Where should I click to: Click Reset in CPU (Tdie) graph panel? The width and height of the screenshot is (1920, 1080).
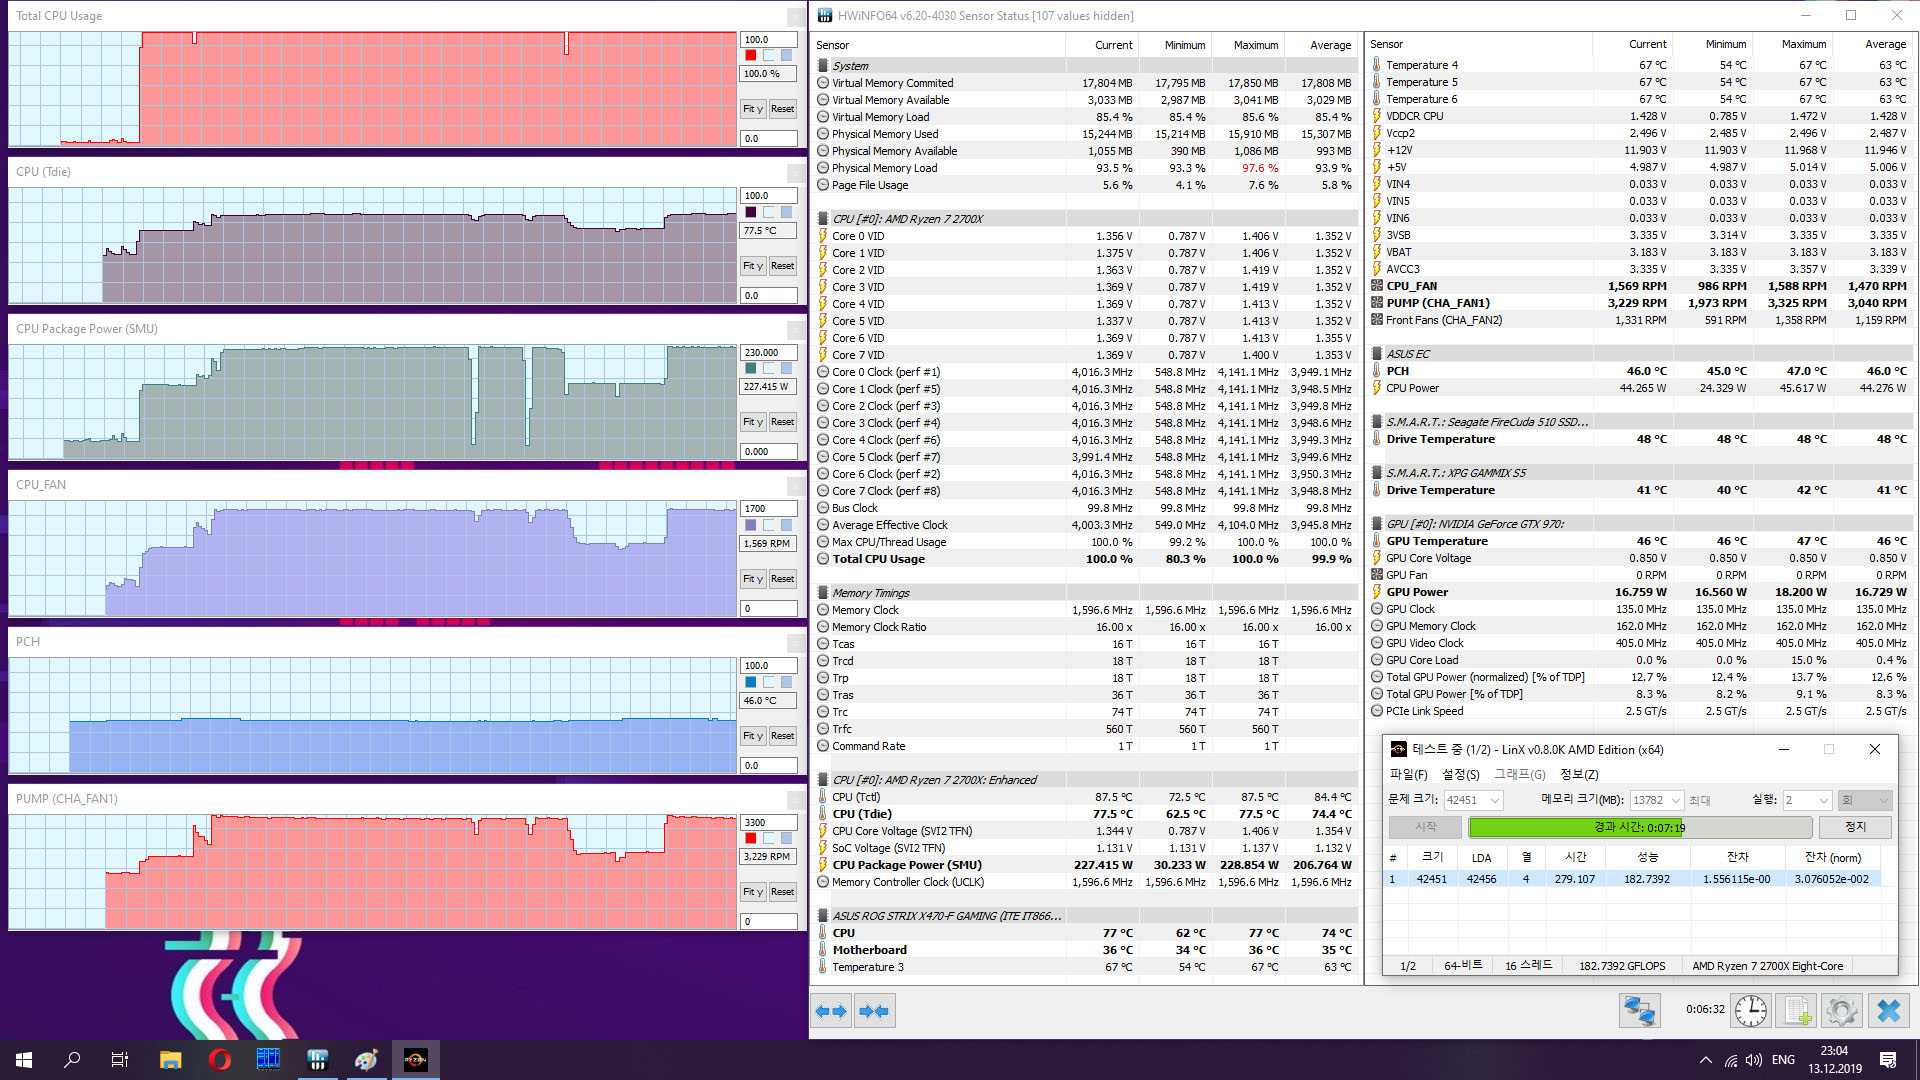[782, 266]
